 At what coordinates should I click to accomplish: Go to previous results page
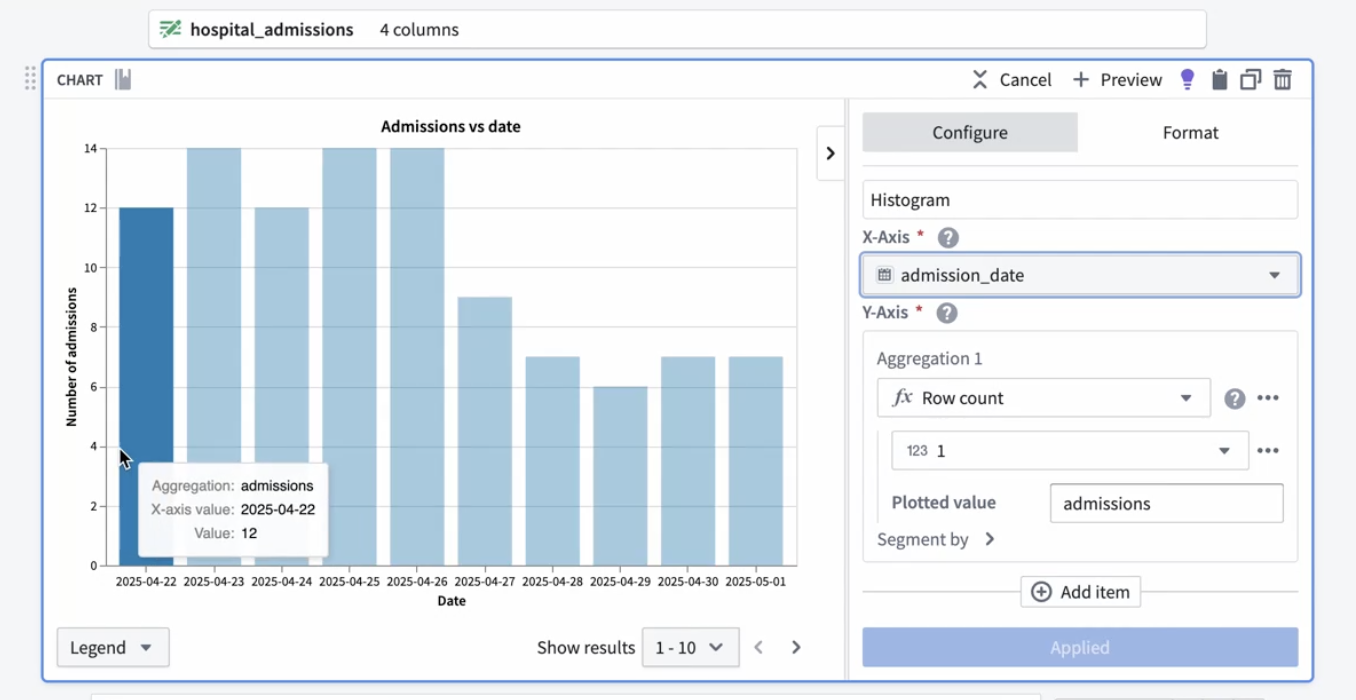coord(759,648)
